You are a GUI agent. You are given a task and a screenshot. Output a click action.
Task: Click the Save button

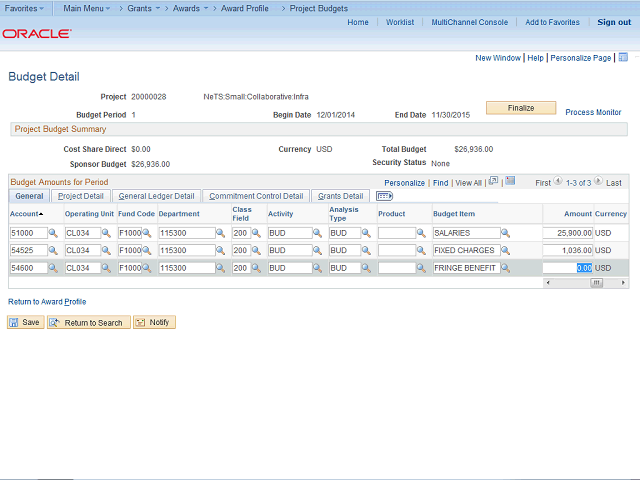tap(26, 322)
